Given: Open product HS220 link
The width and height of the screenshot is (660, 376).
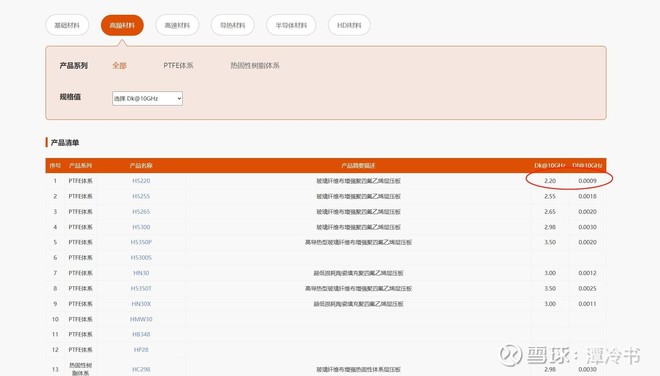Looking at the screenshot, I should (x=141, y=181).
